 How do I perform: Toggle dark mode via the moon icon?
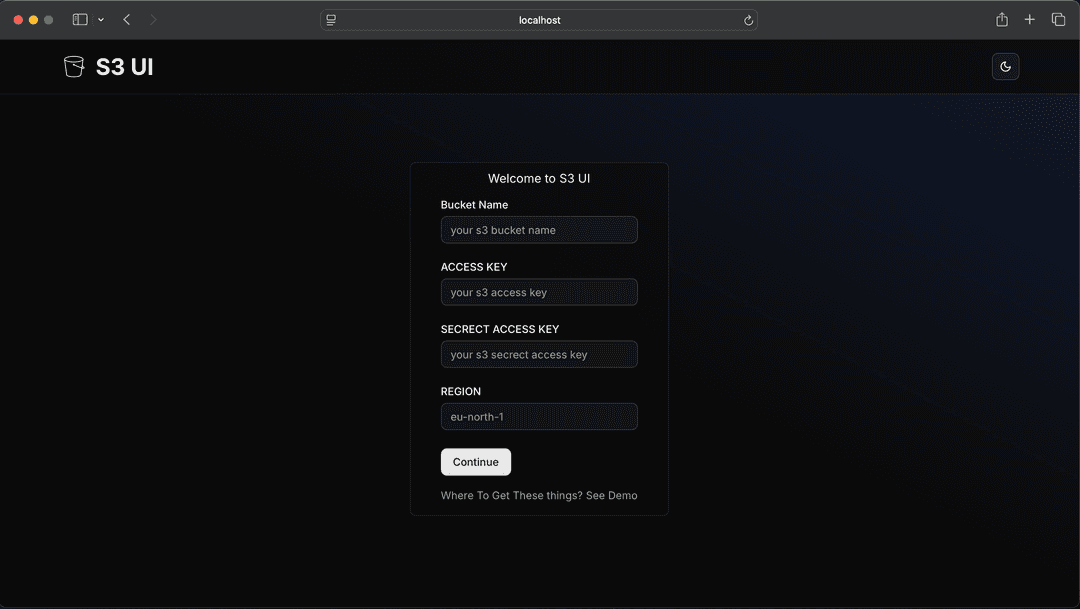pos(1005,66)
